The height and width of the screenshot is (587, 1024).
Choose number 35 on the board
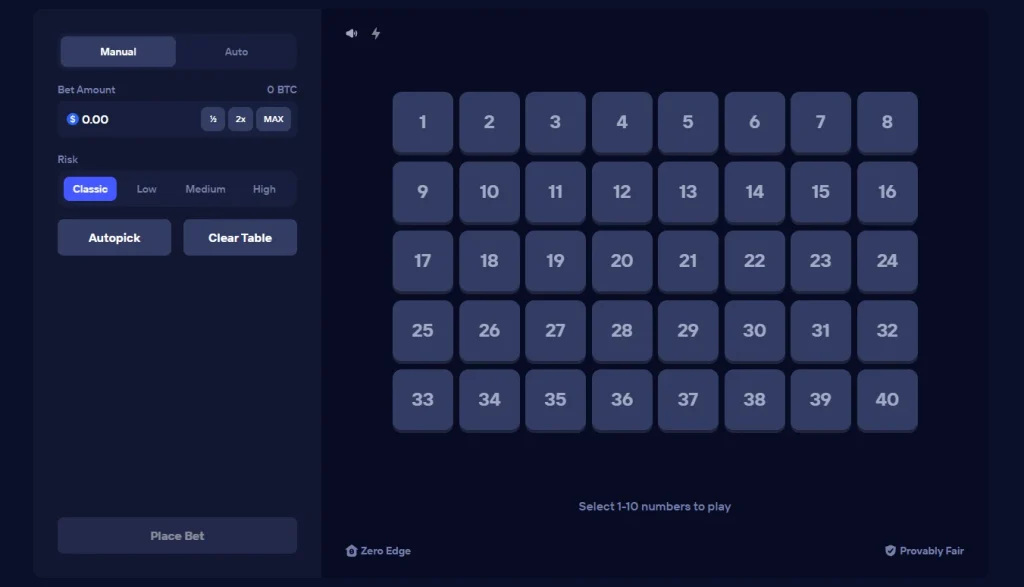coord(555,400)
